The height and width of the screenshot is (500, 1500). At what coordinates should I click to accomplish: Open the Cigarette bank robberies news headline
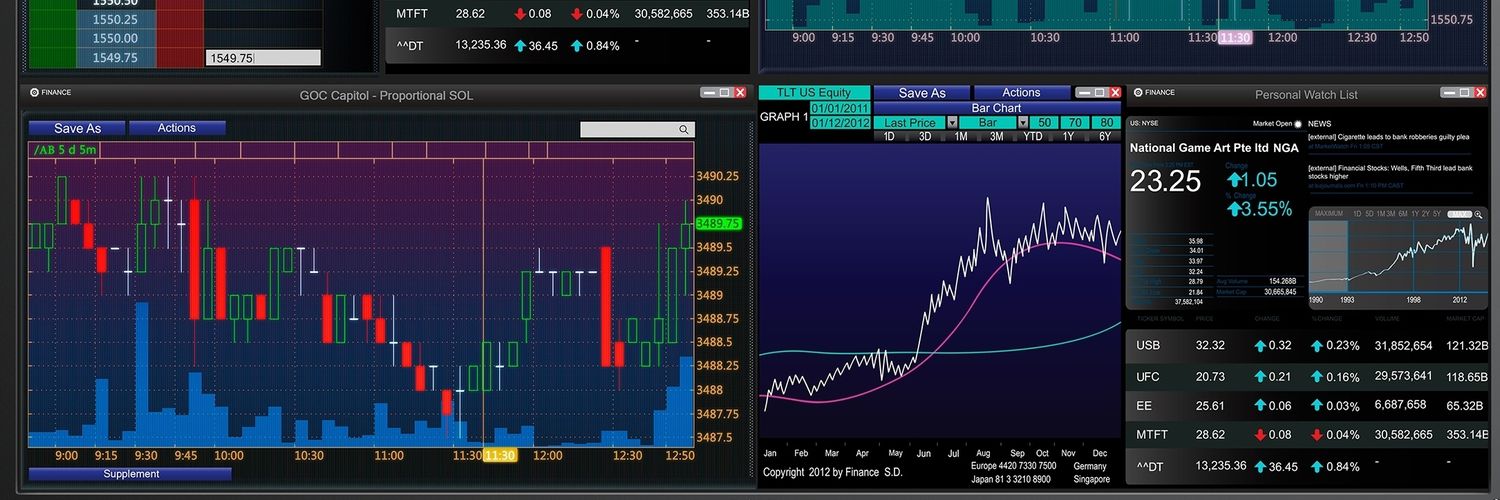(x=1388, y=137)
